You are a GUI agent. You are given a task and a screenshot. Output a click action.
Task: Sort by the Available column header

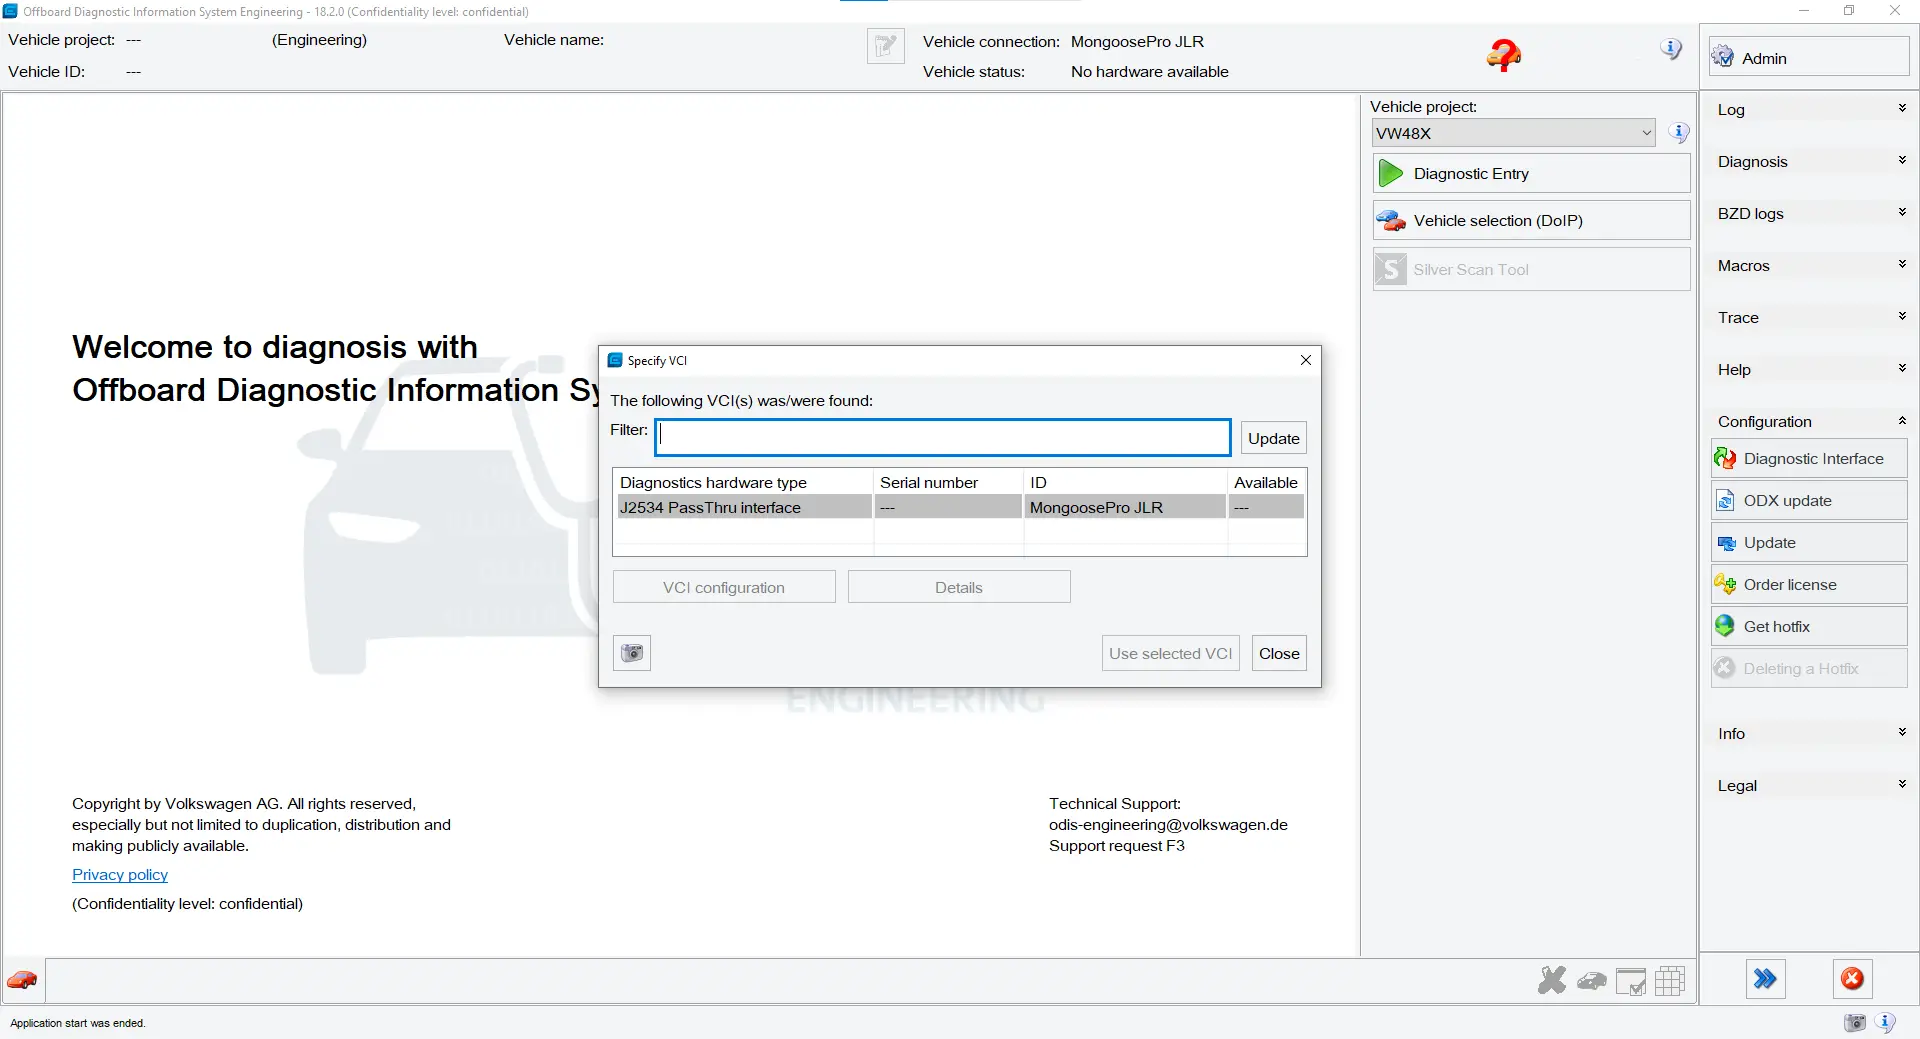pos(1266,482)
